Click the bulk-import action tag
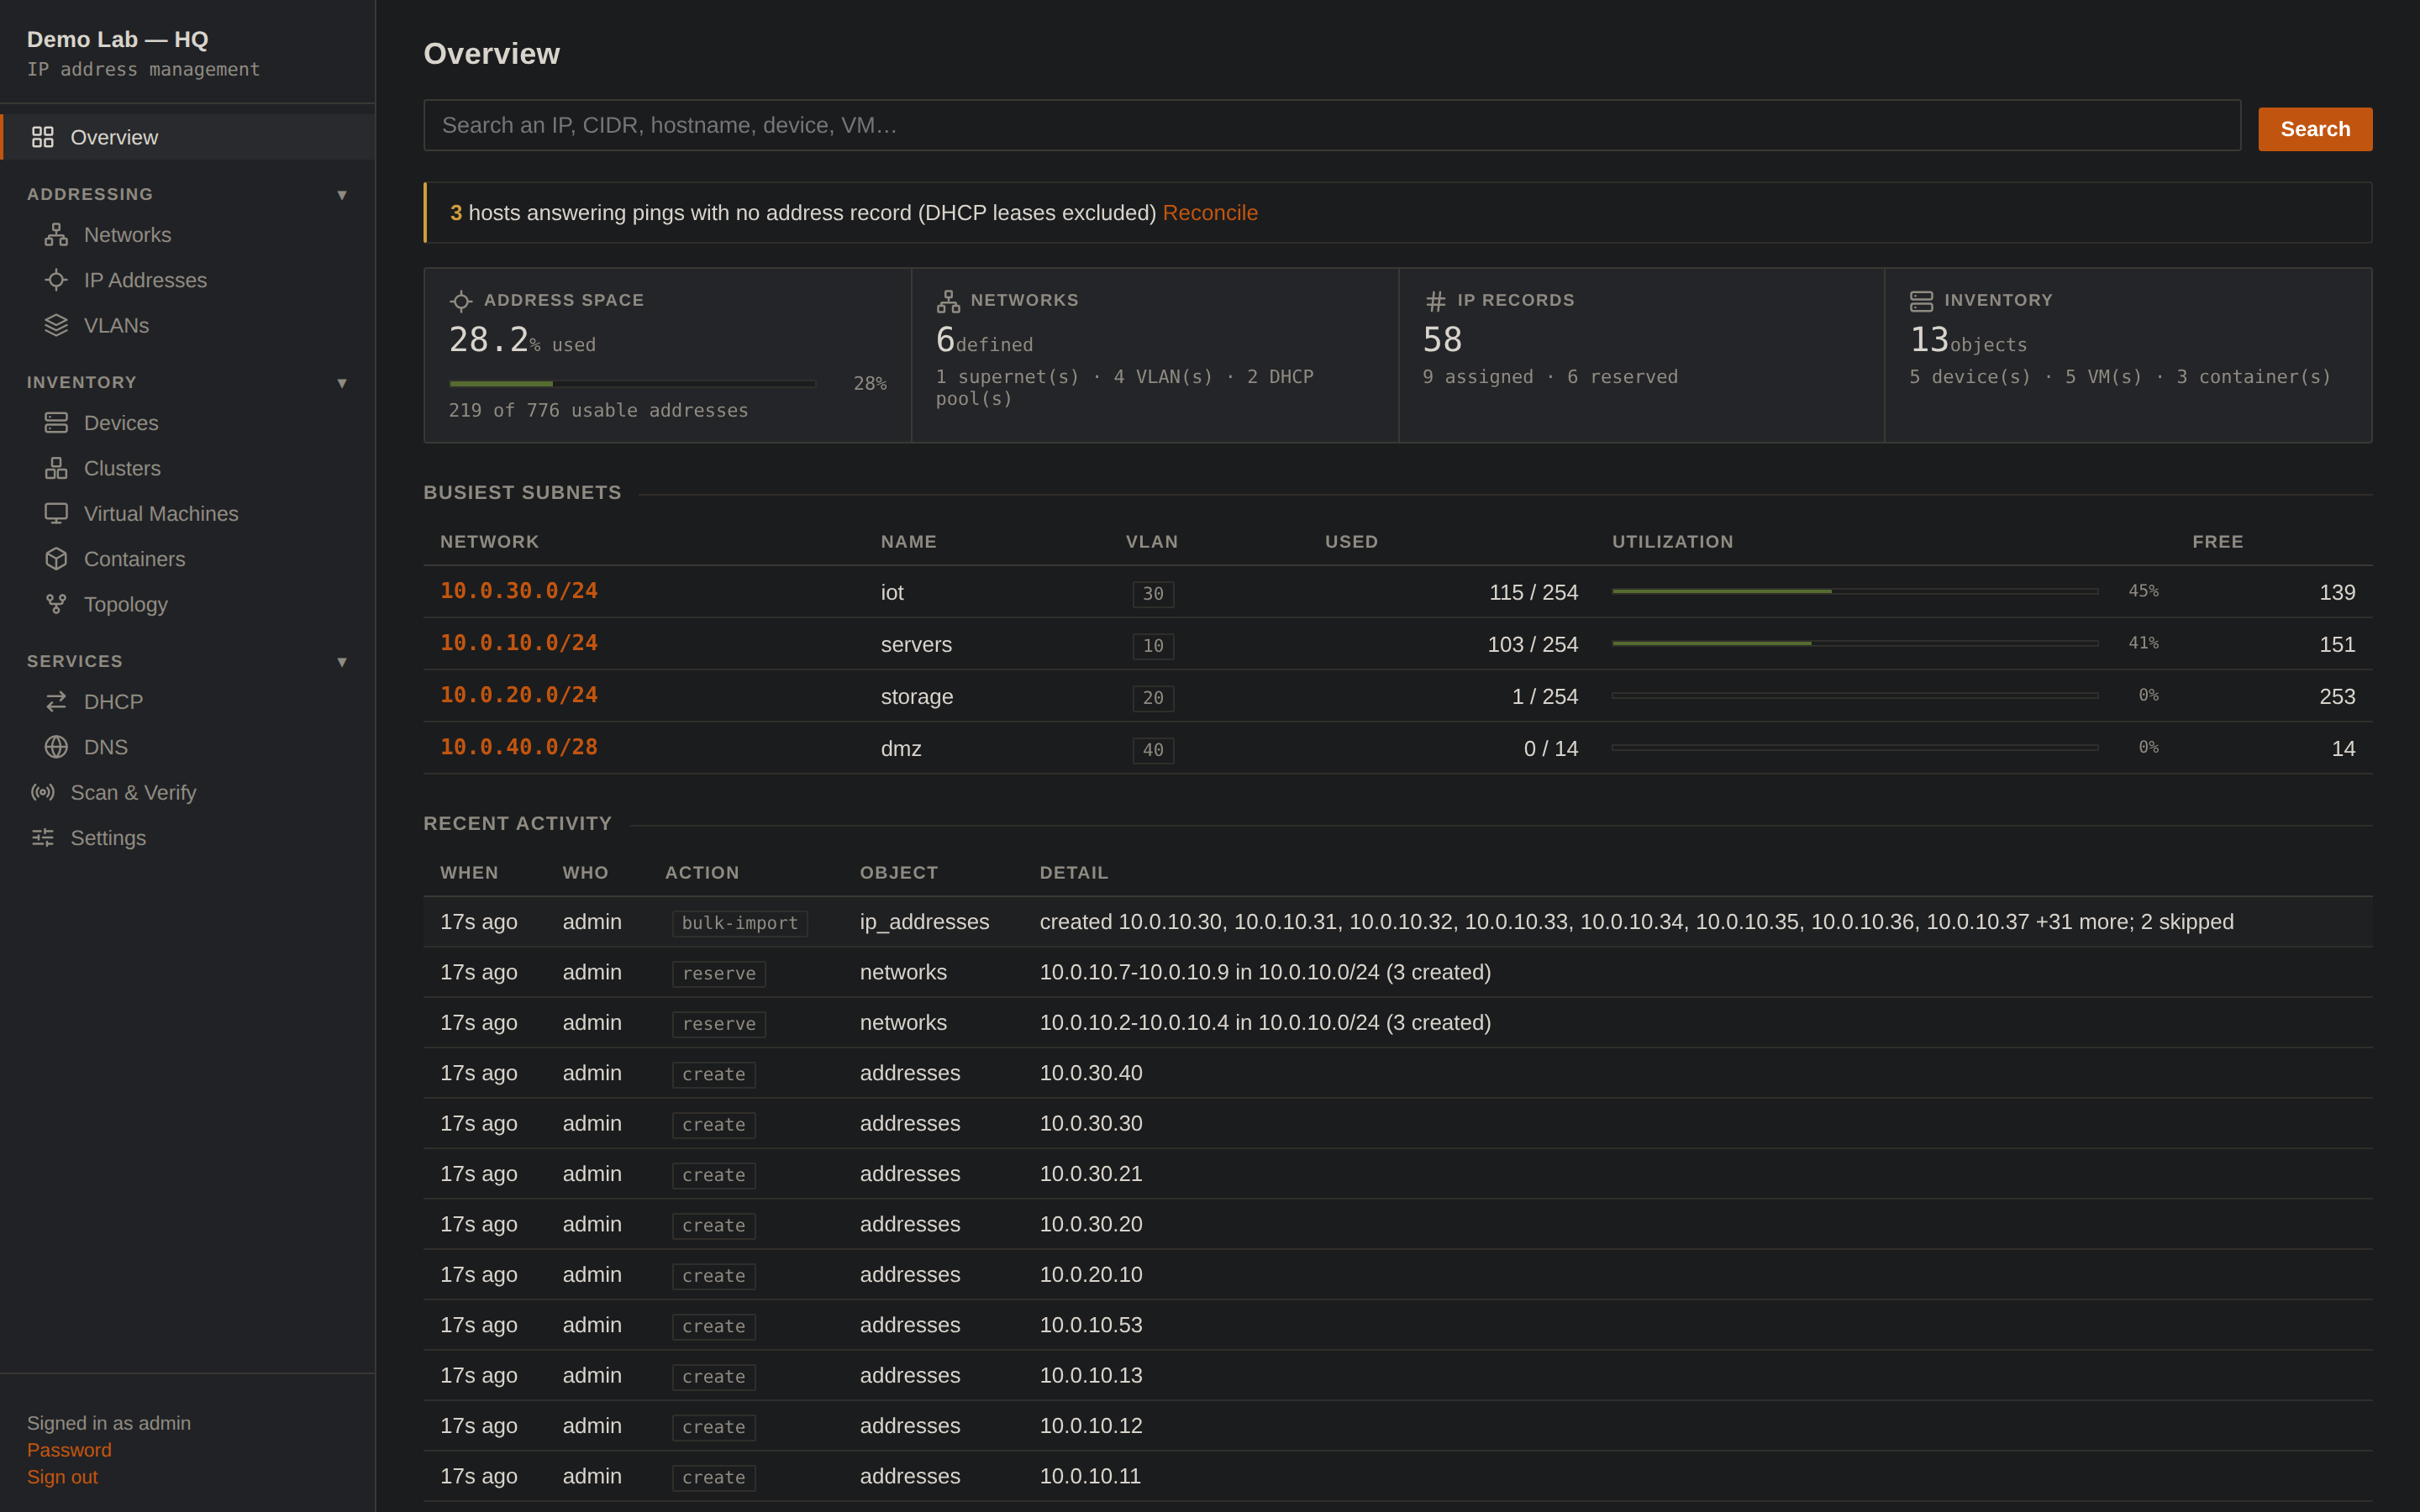This screenshot has width=2420, height=1512. tap(740, 923)
